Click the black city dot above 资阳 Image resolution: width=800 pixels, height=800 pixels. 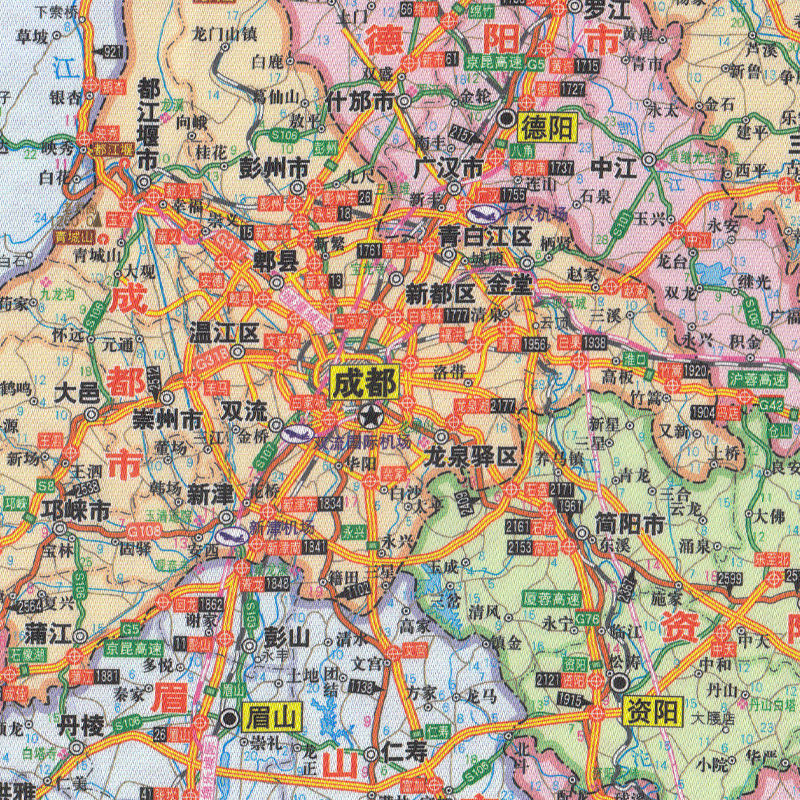(x=620, y=682)
